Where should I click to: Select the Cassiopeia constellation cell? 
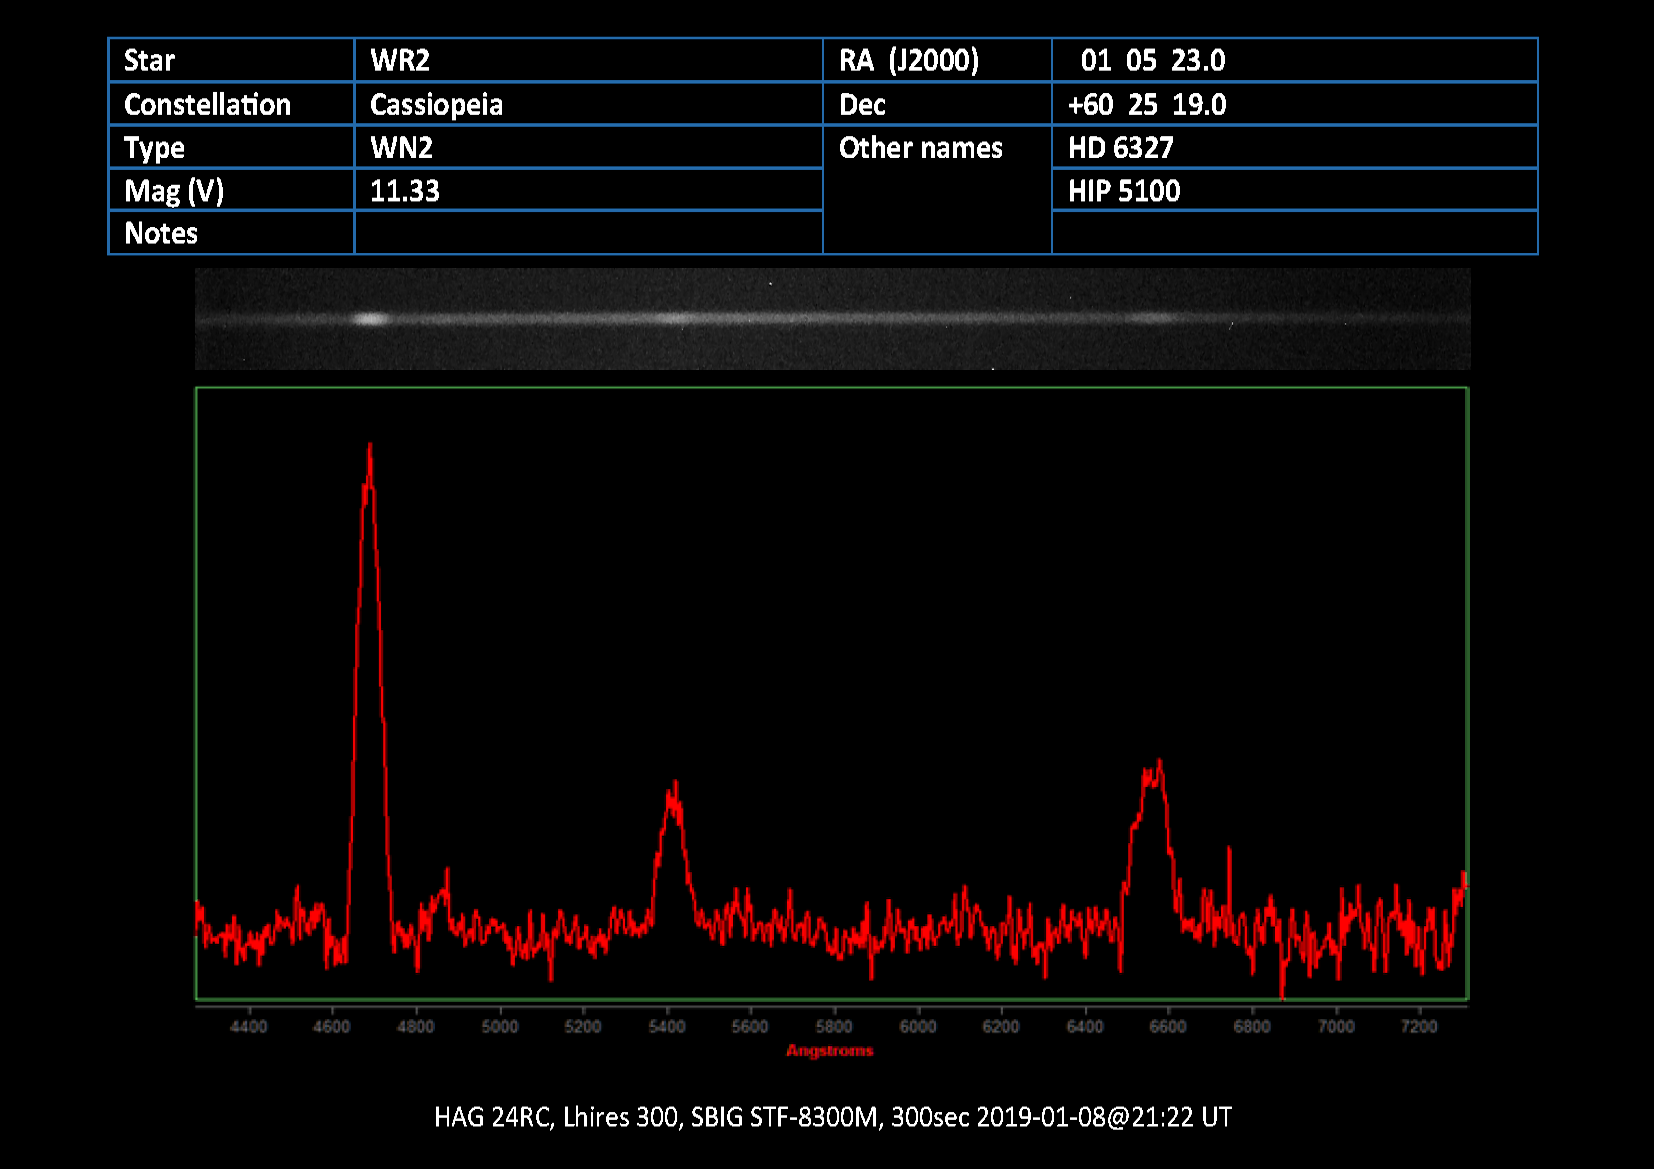[436, 105]
